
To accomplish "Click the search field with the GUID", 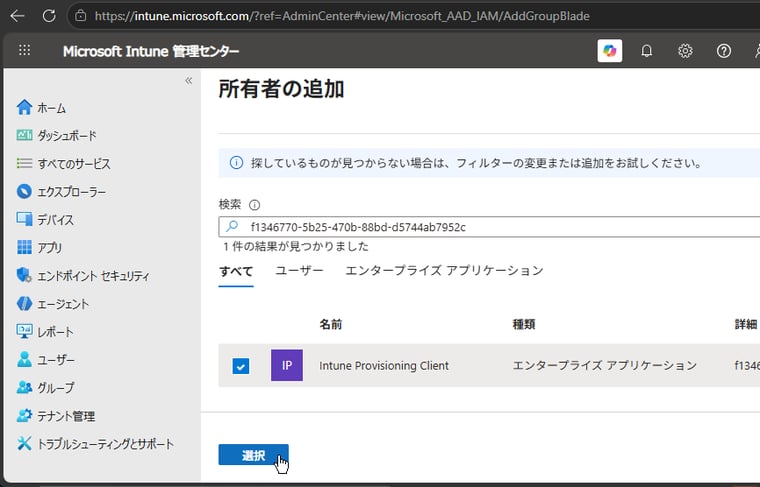I will (x=489, y=227).
